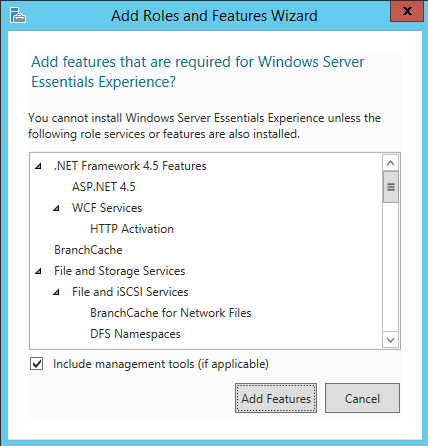Screen dimensions: 428x446
Task: Click the scroll down arrow in the features list
Action: pos(391,340)
